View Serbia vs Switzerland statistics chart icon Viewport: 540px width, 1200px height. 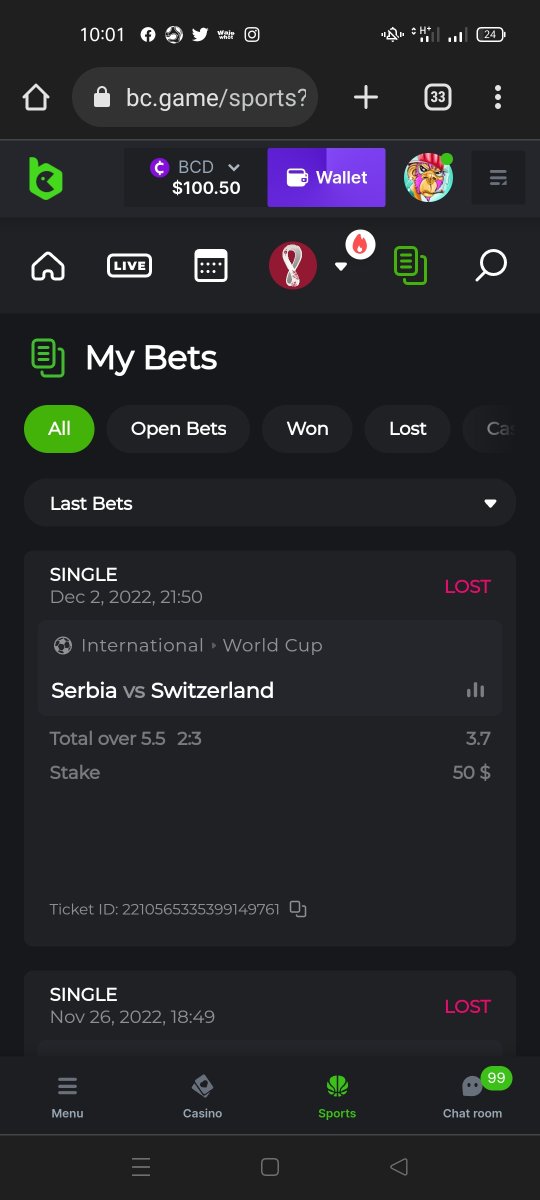[475, 690]
